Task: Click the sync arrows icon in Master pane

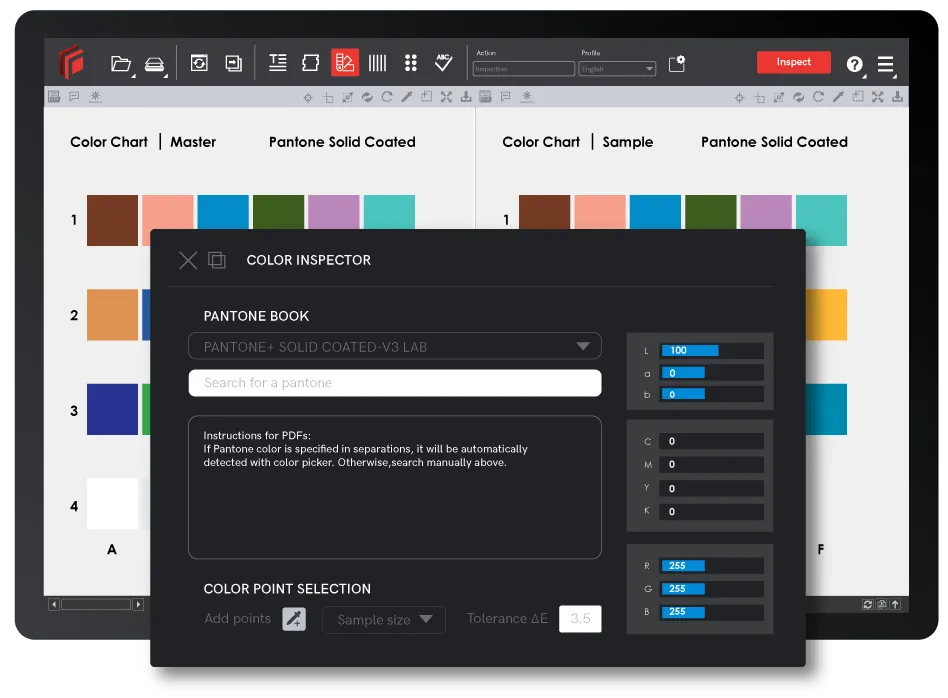Action: (367, 97)
